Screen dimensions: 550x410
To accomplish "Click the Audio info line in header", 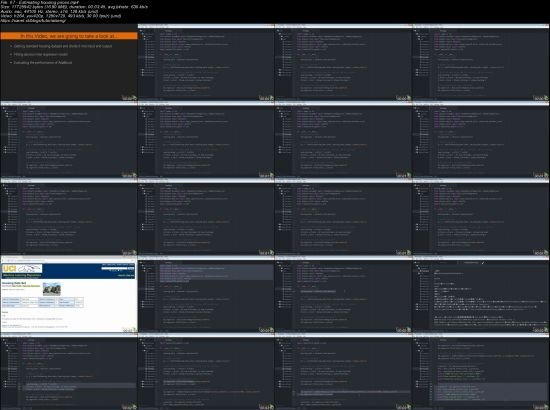I will pyautogui.click(x=49, y=12).
